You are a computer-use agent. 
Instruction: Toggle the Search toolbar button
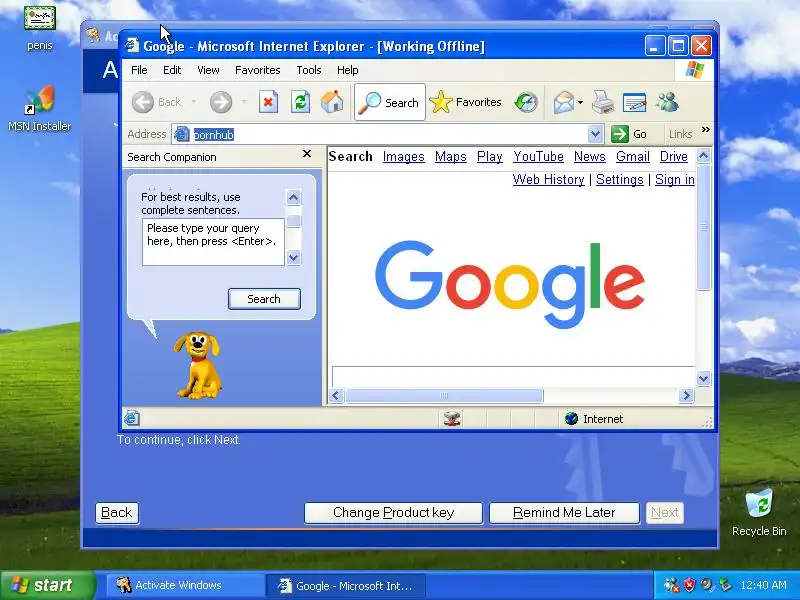pos(390,103)
